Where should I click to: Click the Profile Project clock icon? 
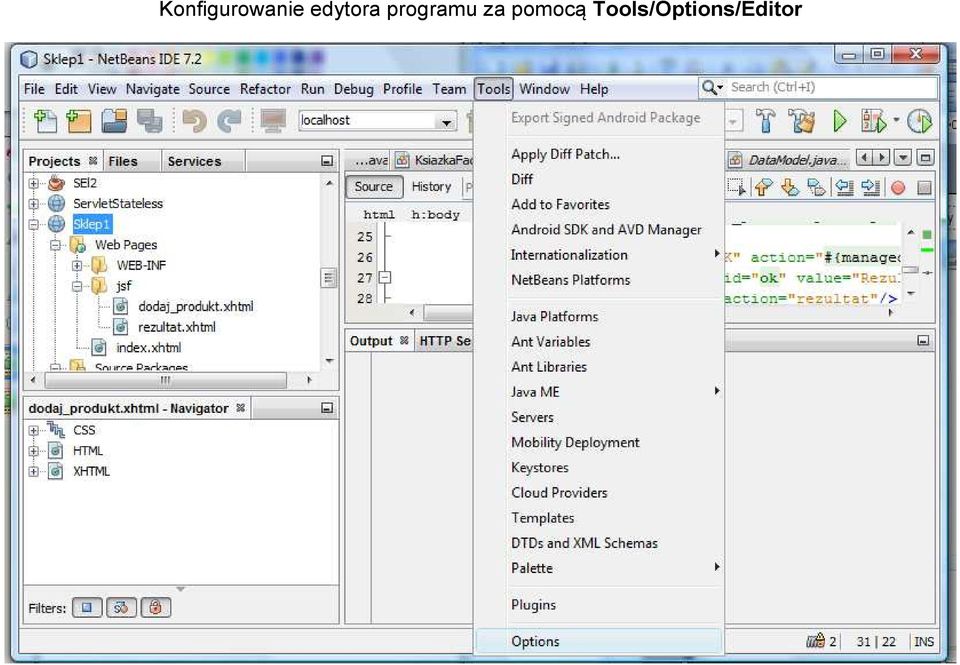920,121
